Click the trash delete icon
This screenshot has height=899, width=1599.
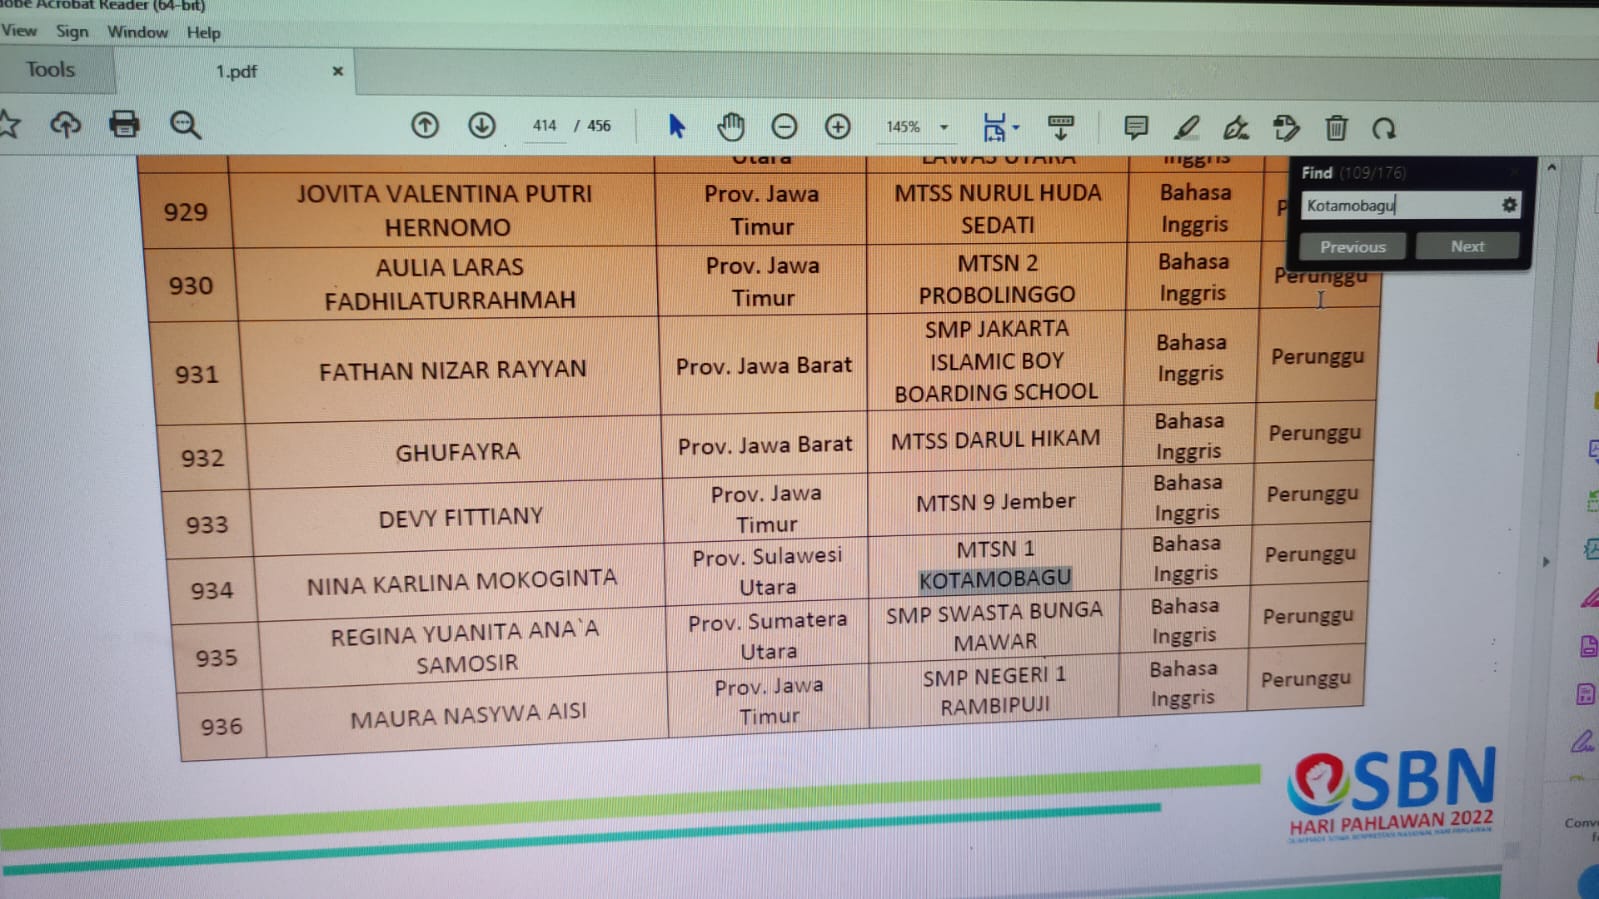pos(1336,128)
